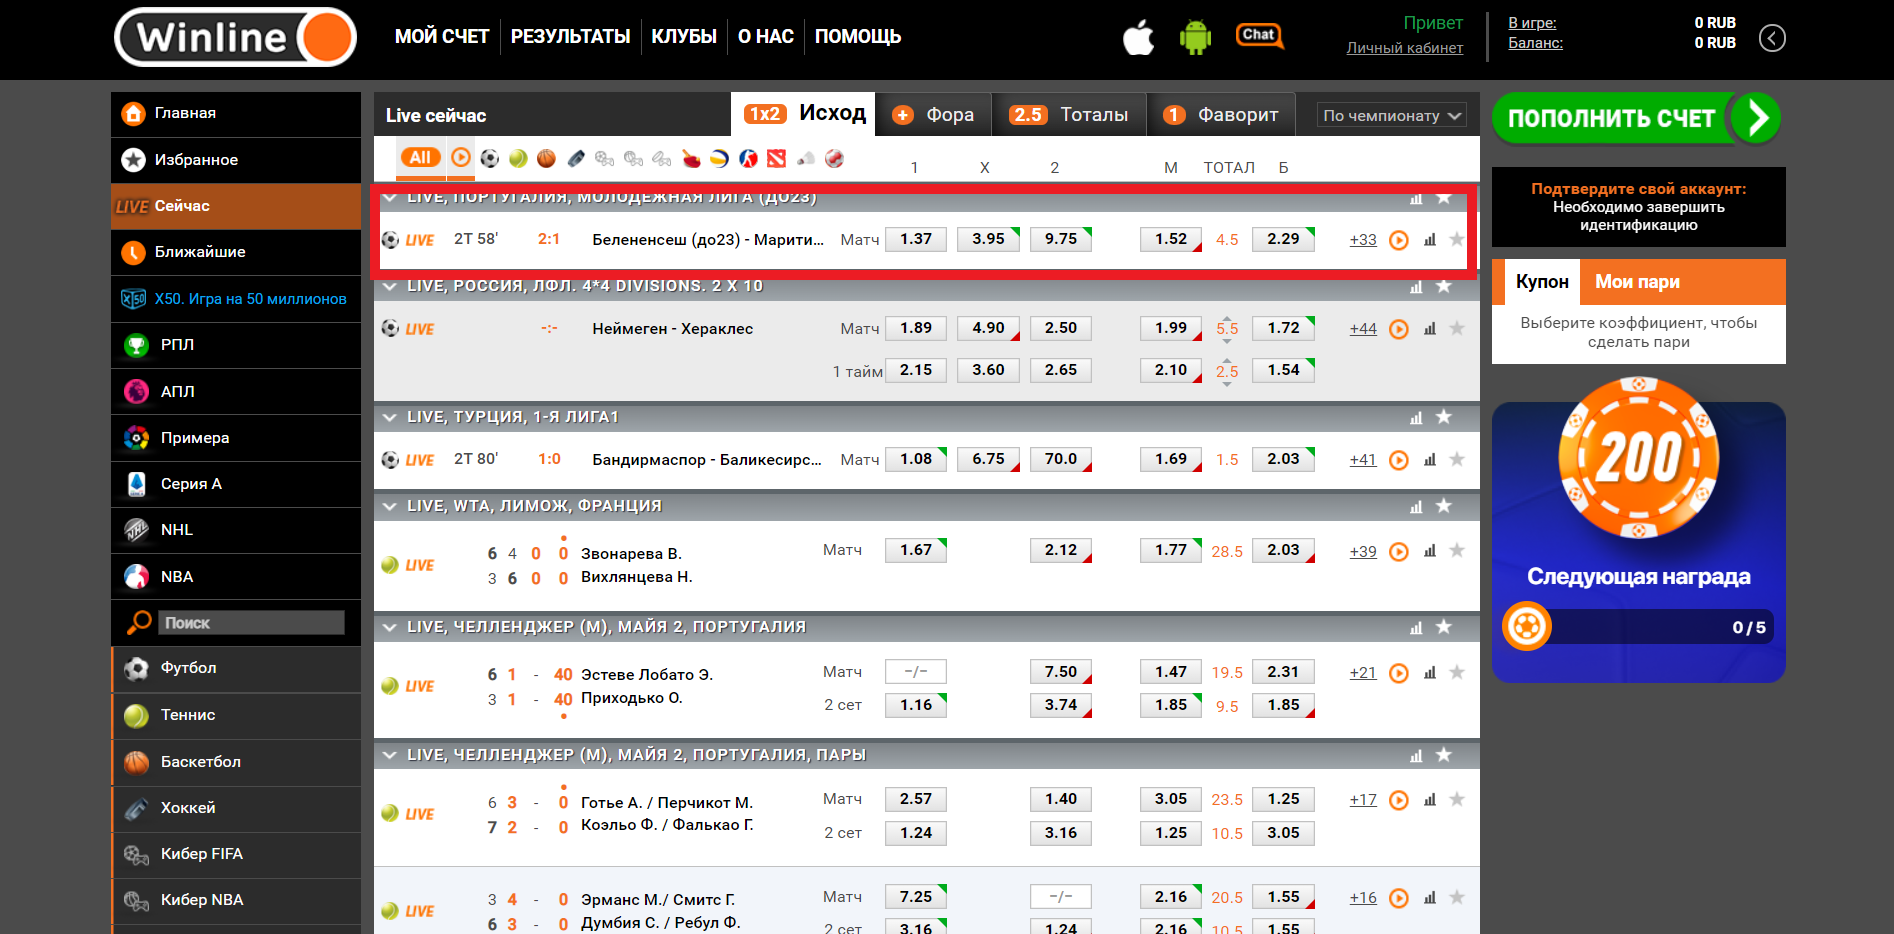Image resolution: width=1894 pixels, height=934 pixels.
Task: Bet on odds 70.0 for Баликесирспор win
Action: [1061, 459]
